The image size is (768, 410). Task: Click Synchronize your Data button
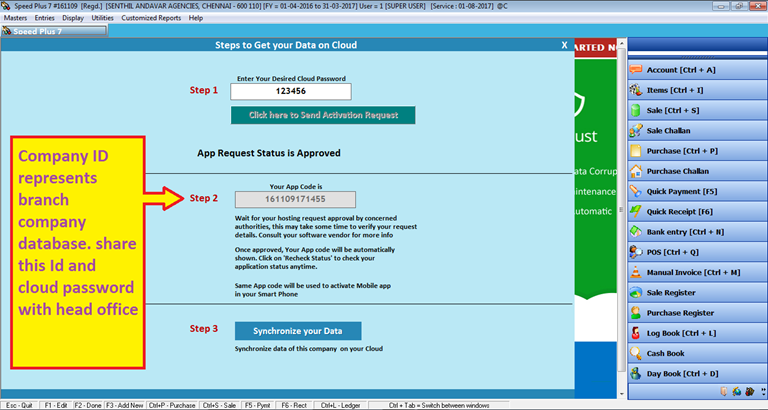pos(298,331)
